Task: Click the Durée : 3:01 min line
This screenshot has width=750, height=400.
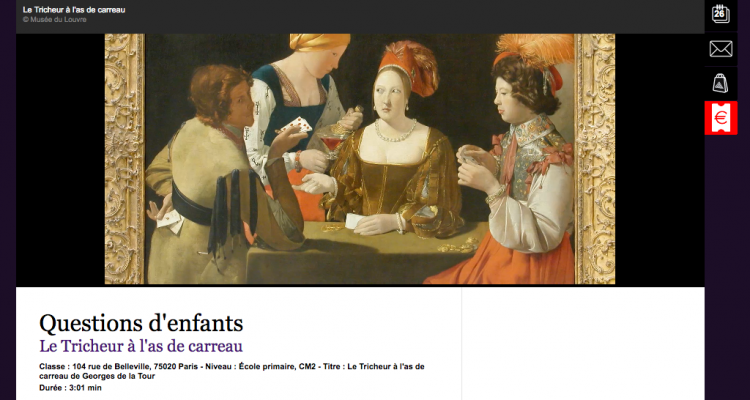Action: pyautogui.click(x=70, y=388)
